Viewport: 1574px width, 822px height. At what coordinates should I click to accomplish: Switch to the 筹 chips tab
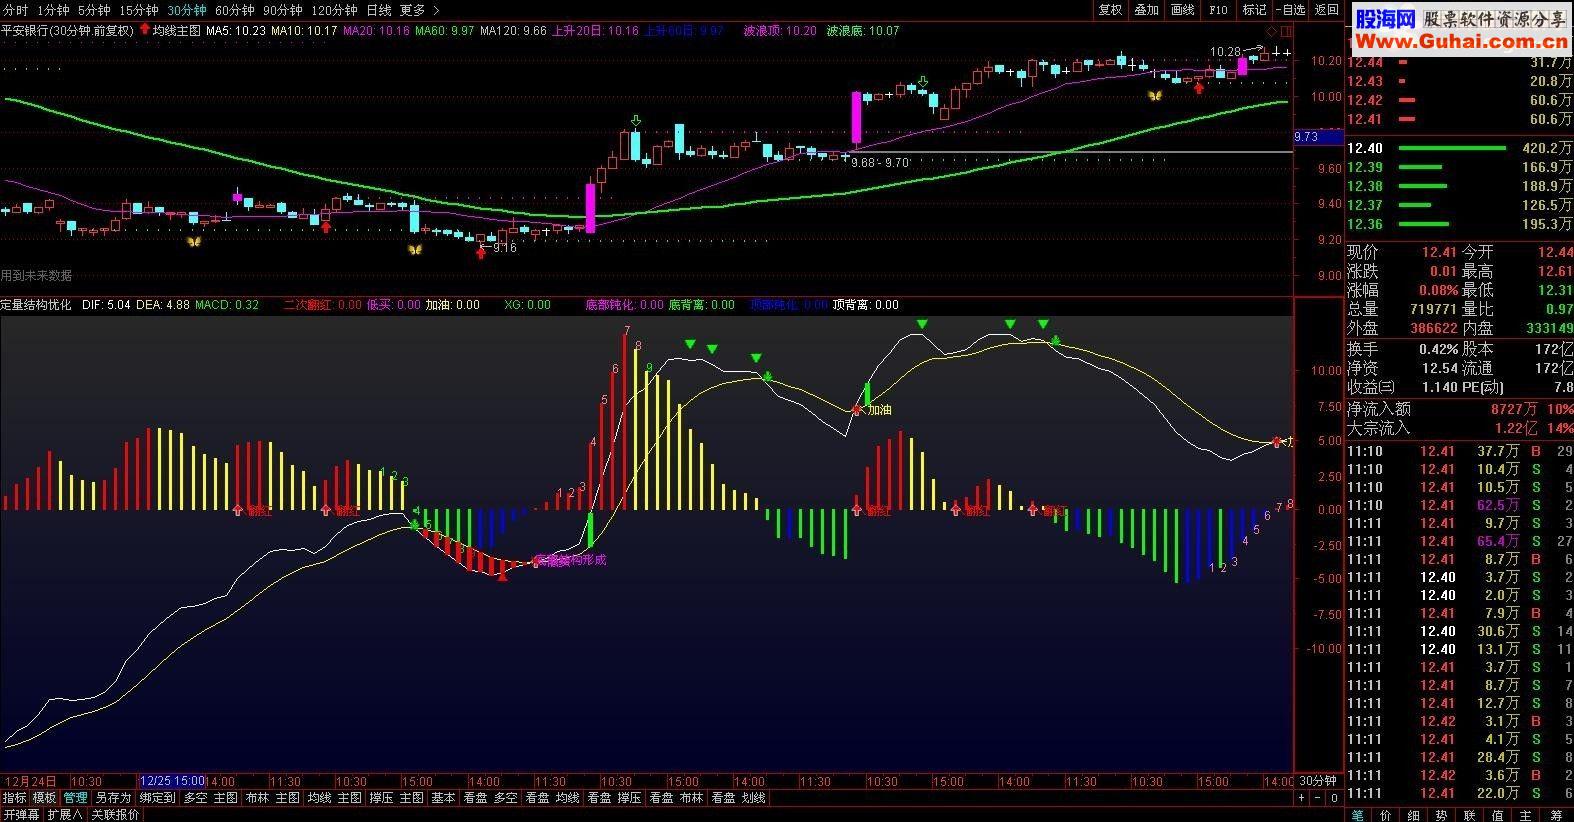tap(1556, 815)
